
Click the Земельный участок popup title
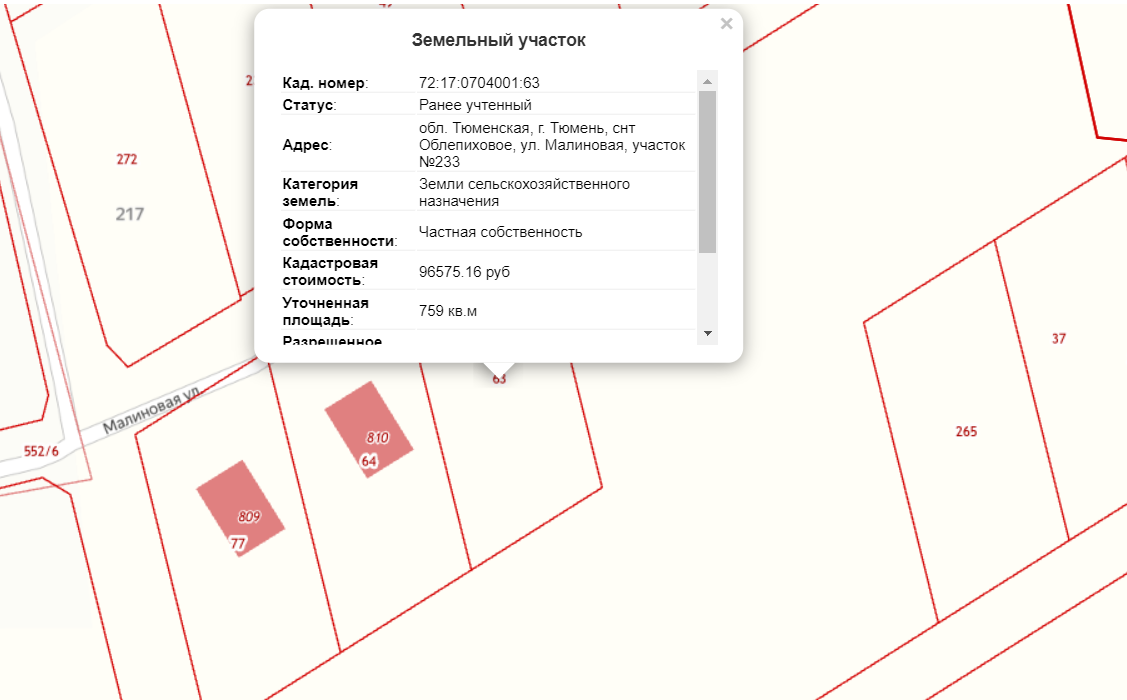click(498, 40)
